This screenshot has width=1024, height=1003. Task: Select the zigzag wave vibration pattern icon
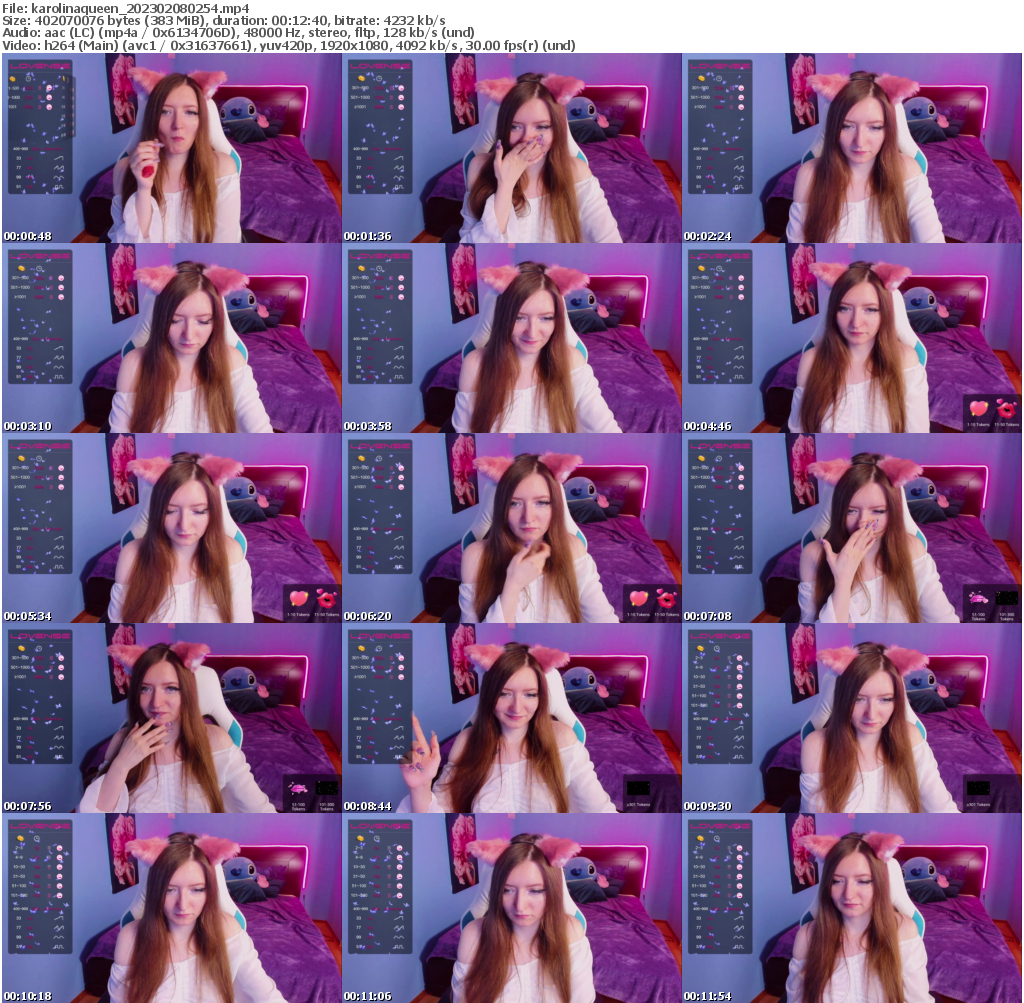59,168
